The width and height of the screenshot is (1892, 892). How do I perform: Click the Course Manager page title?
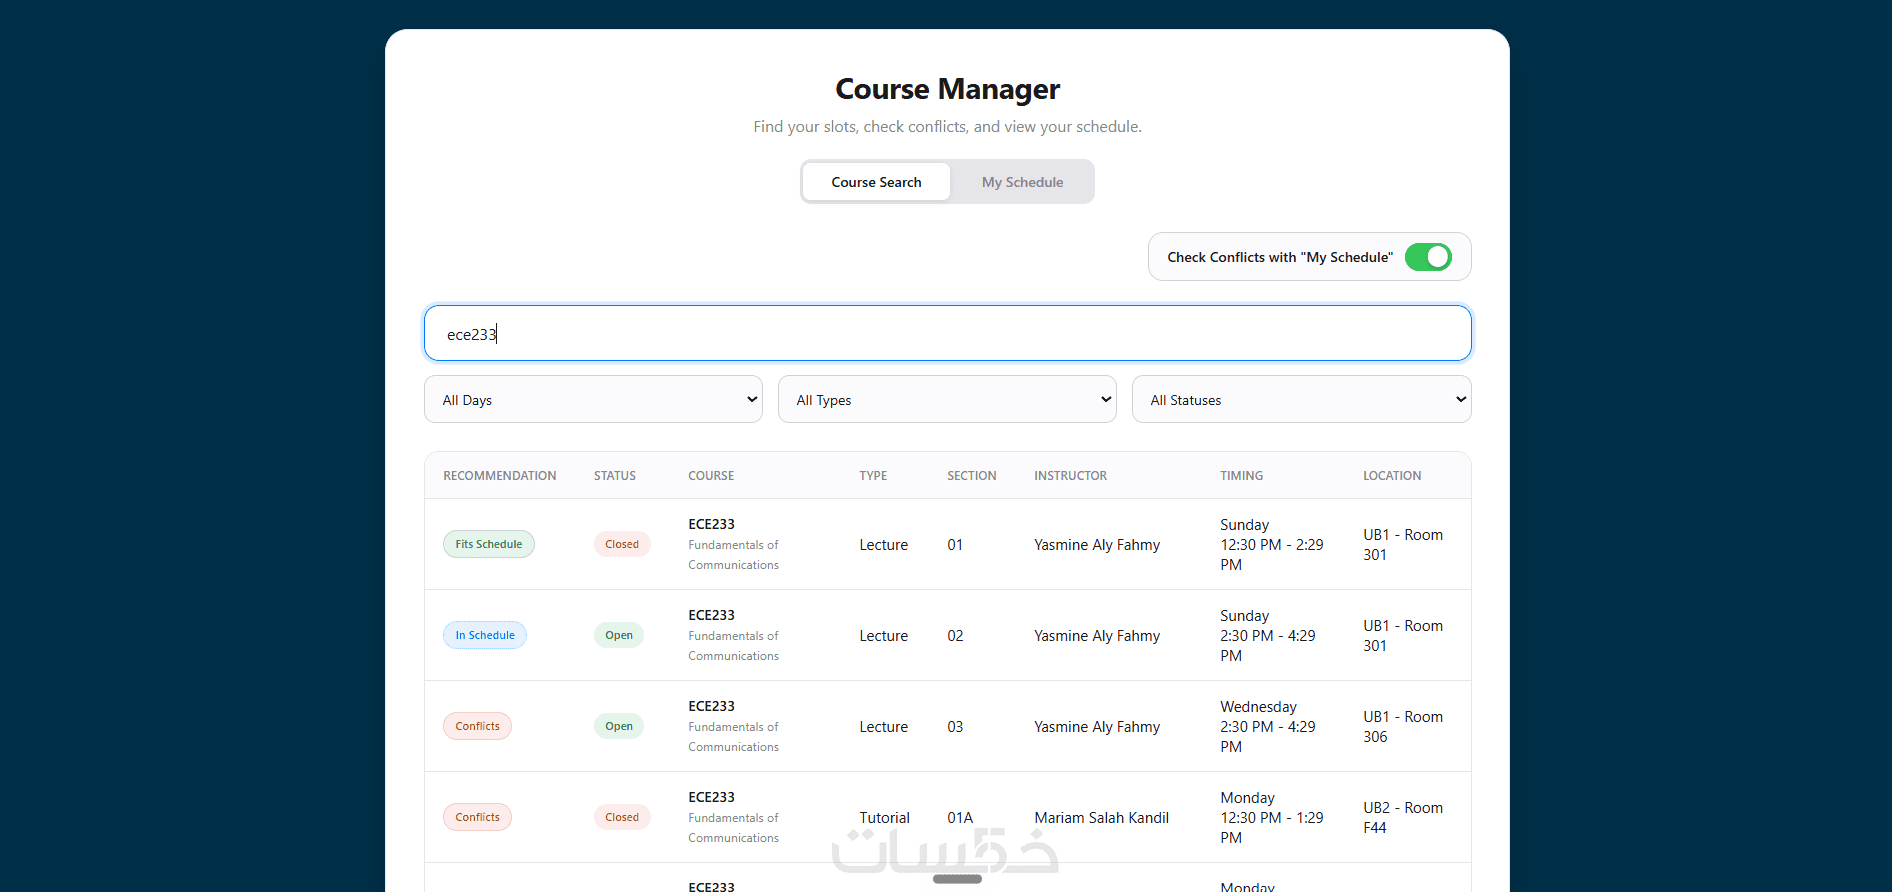[x=947, y=89]
